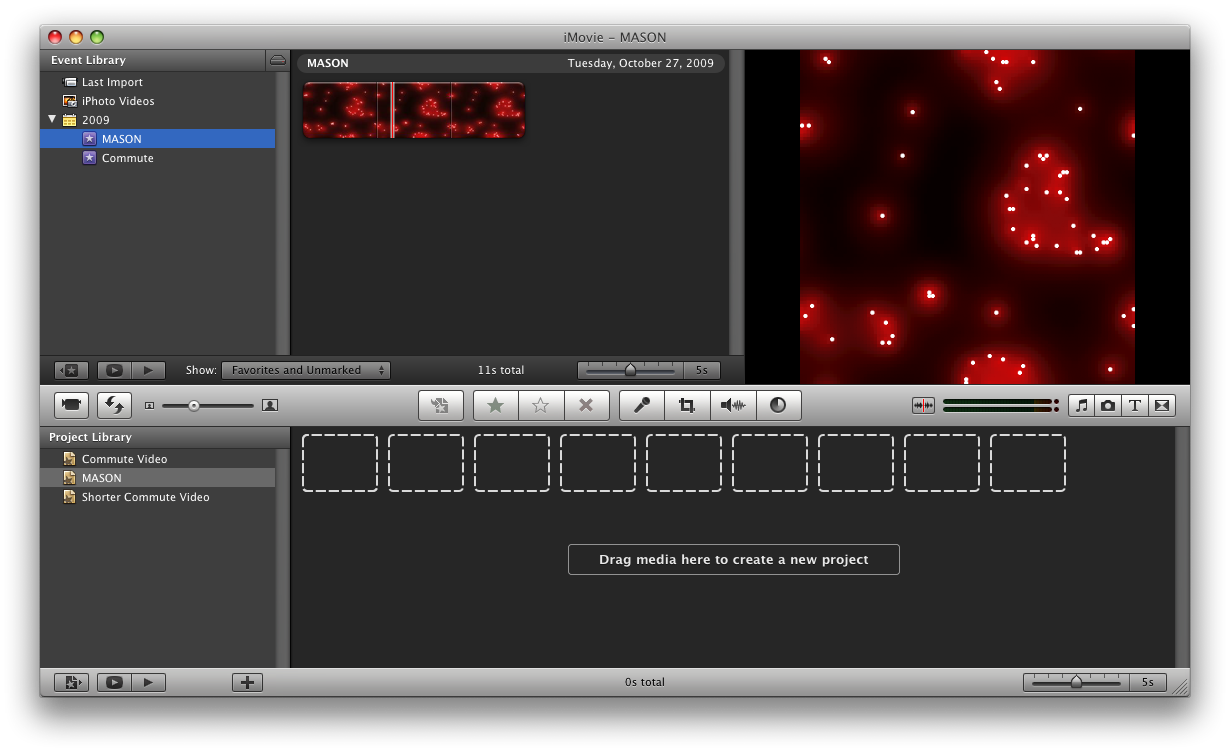Open the photo browser camera icon
The image size is (1230, 752).
click(x=1108, y=405)
